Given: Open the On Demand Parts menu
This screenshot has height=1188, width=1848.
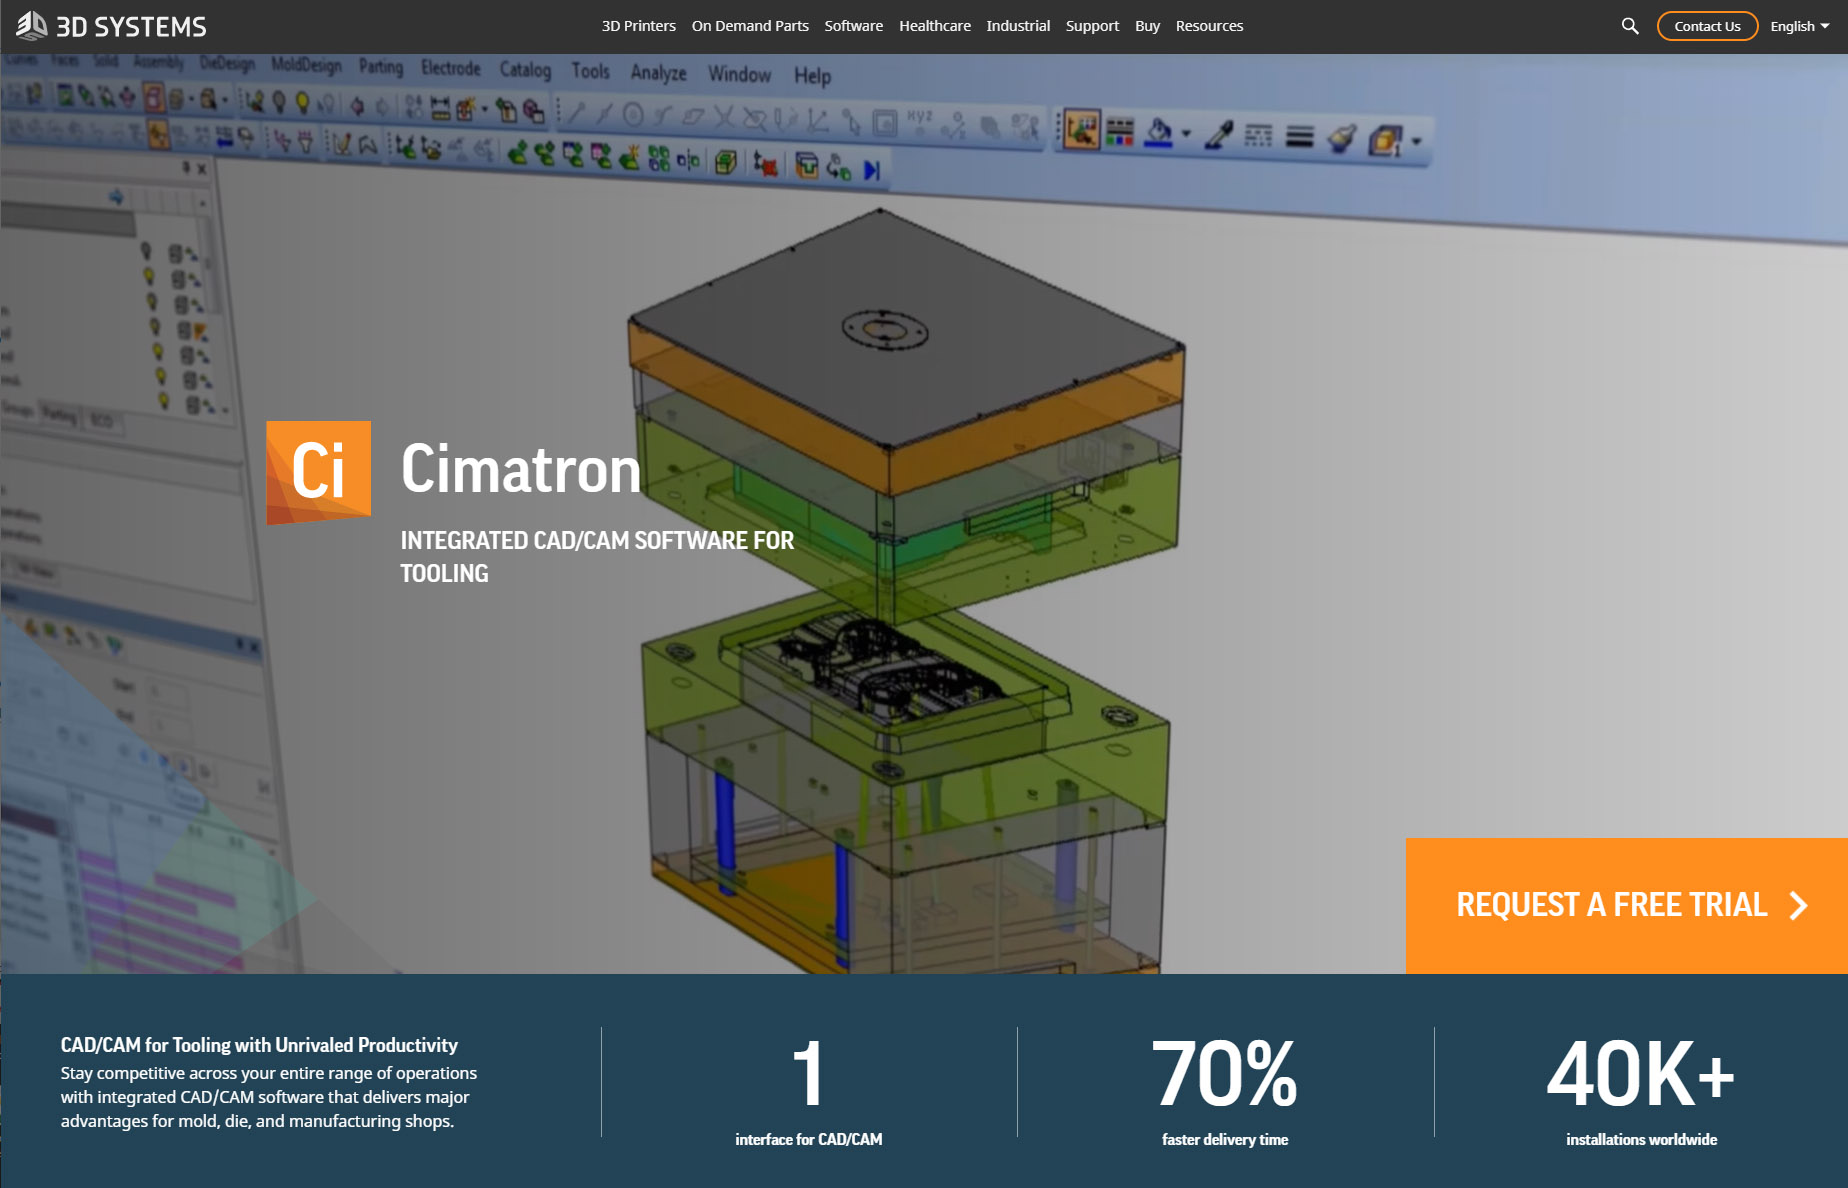Looking at the screenshot, I should (750, 26).
